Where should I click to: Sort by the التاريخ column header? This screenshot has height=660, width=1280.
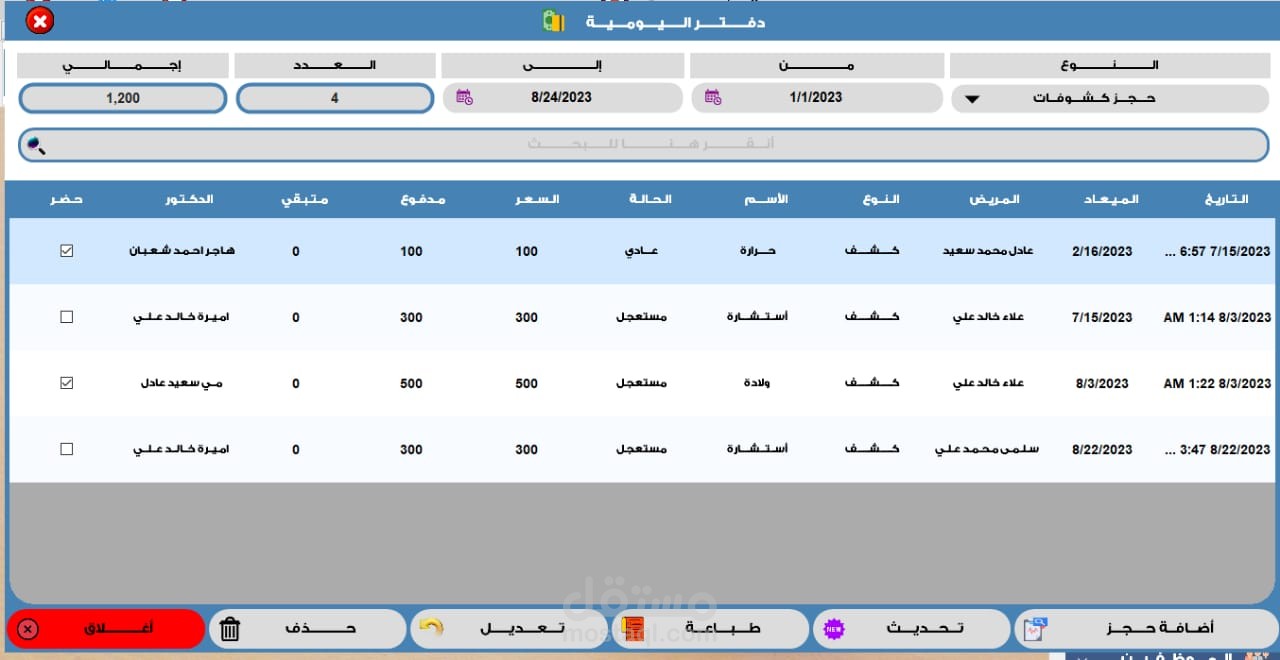(x=1227, y=199)
